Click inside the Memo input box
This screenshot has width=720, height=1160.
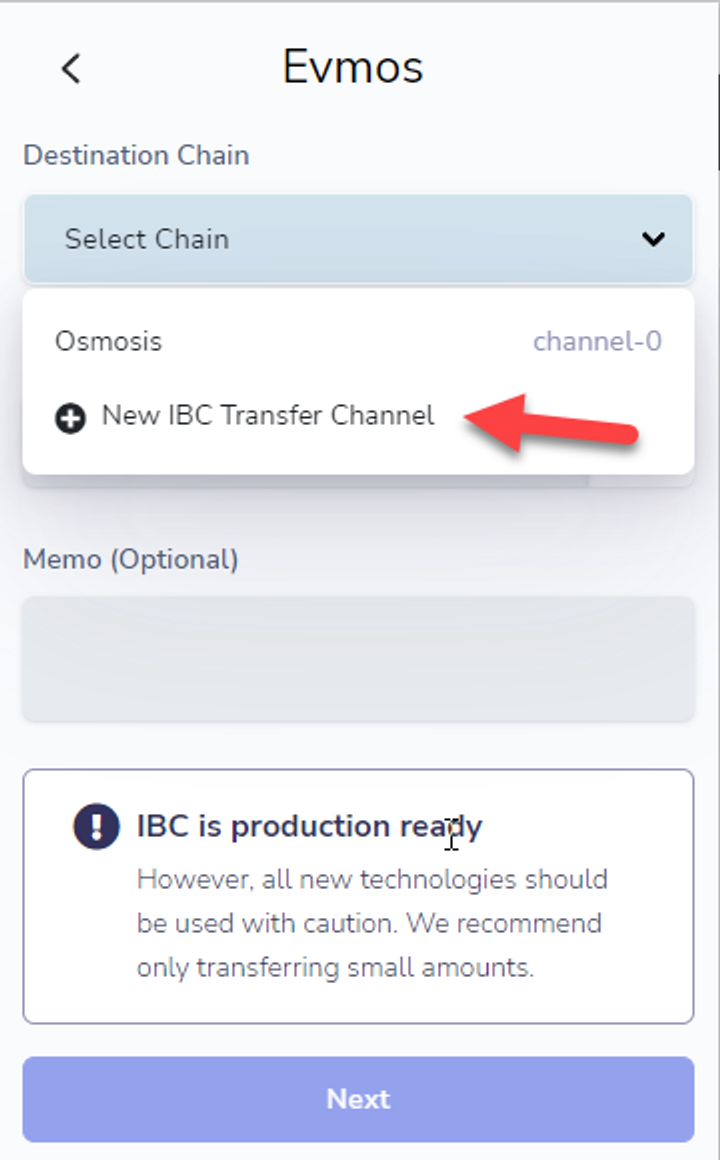358,658
